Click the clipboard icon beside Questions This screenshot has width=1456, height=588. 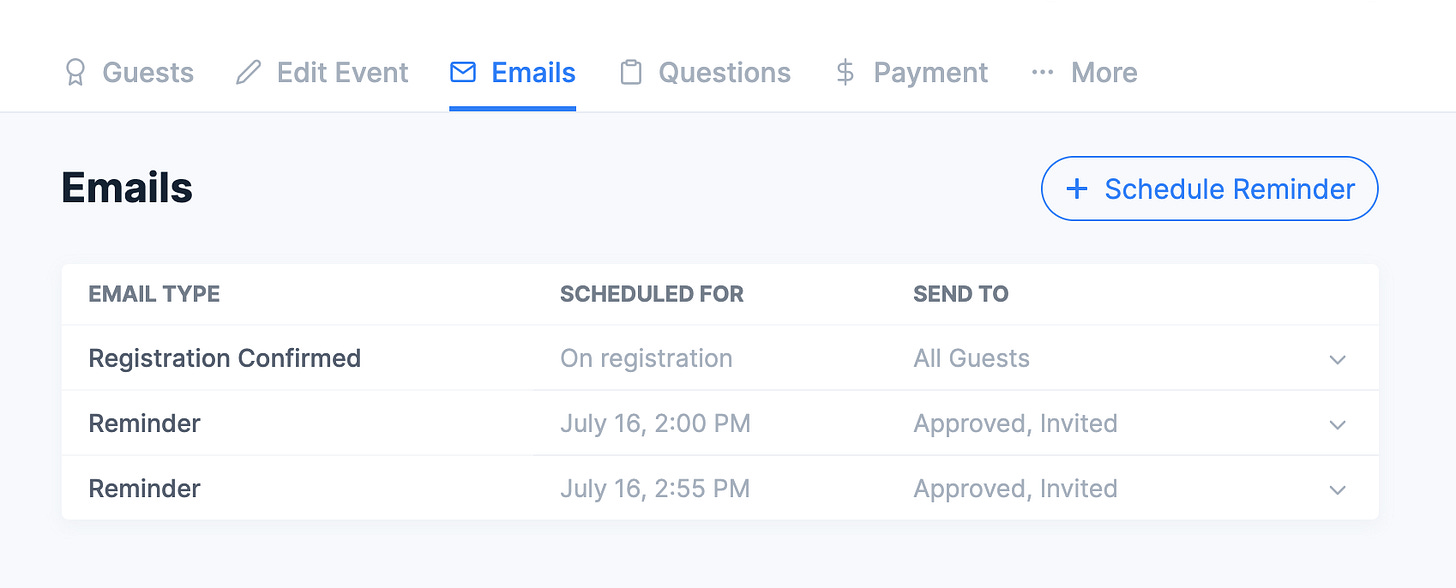click(x=630, y=73)
